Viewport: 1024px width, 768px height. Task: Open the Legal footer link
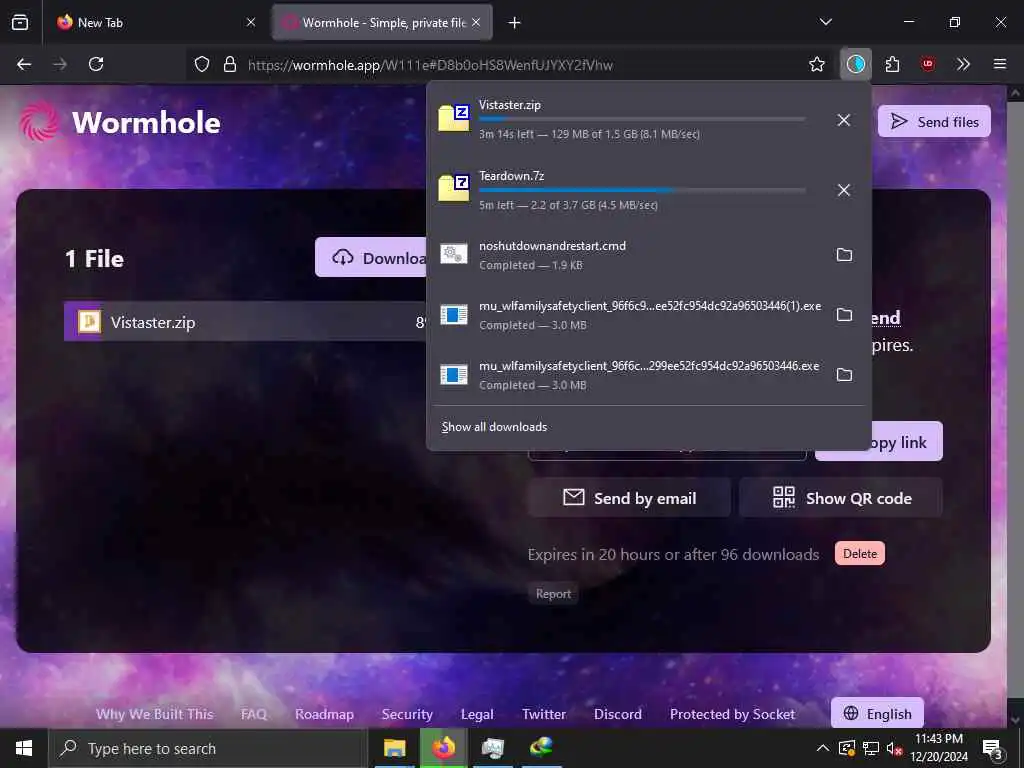(477, 714)
